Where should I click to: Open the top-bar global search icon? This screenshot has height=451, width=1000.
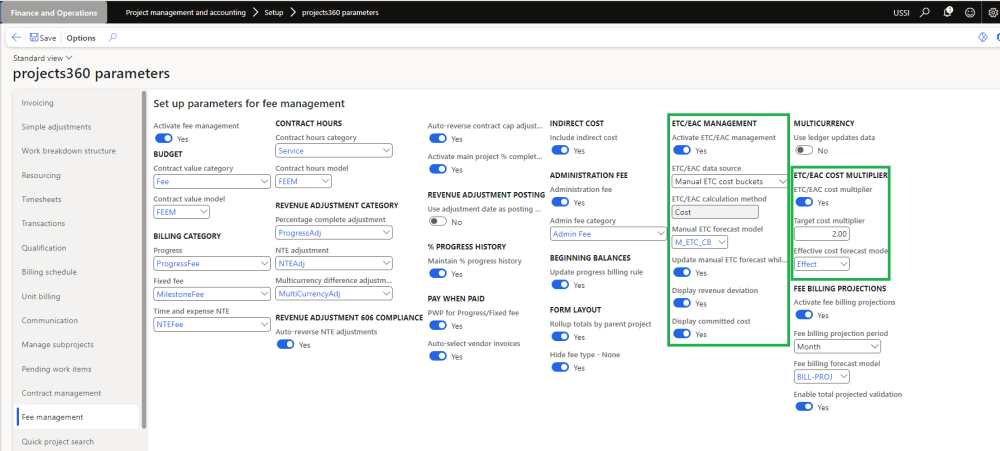click(924, 13)
